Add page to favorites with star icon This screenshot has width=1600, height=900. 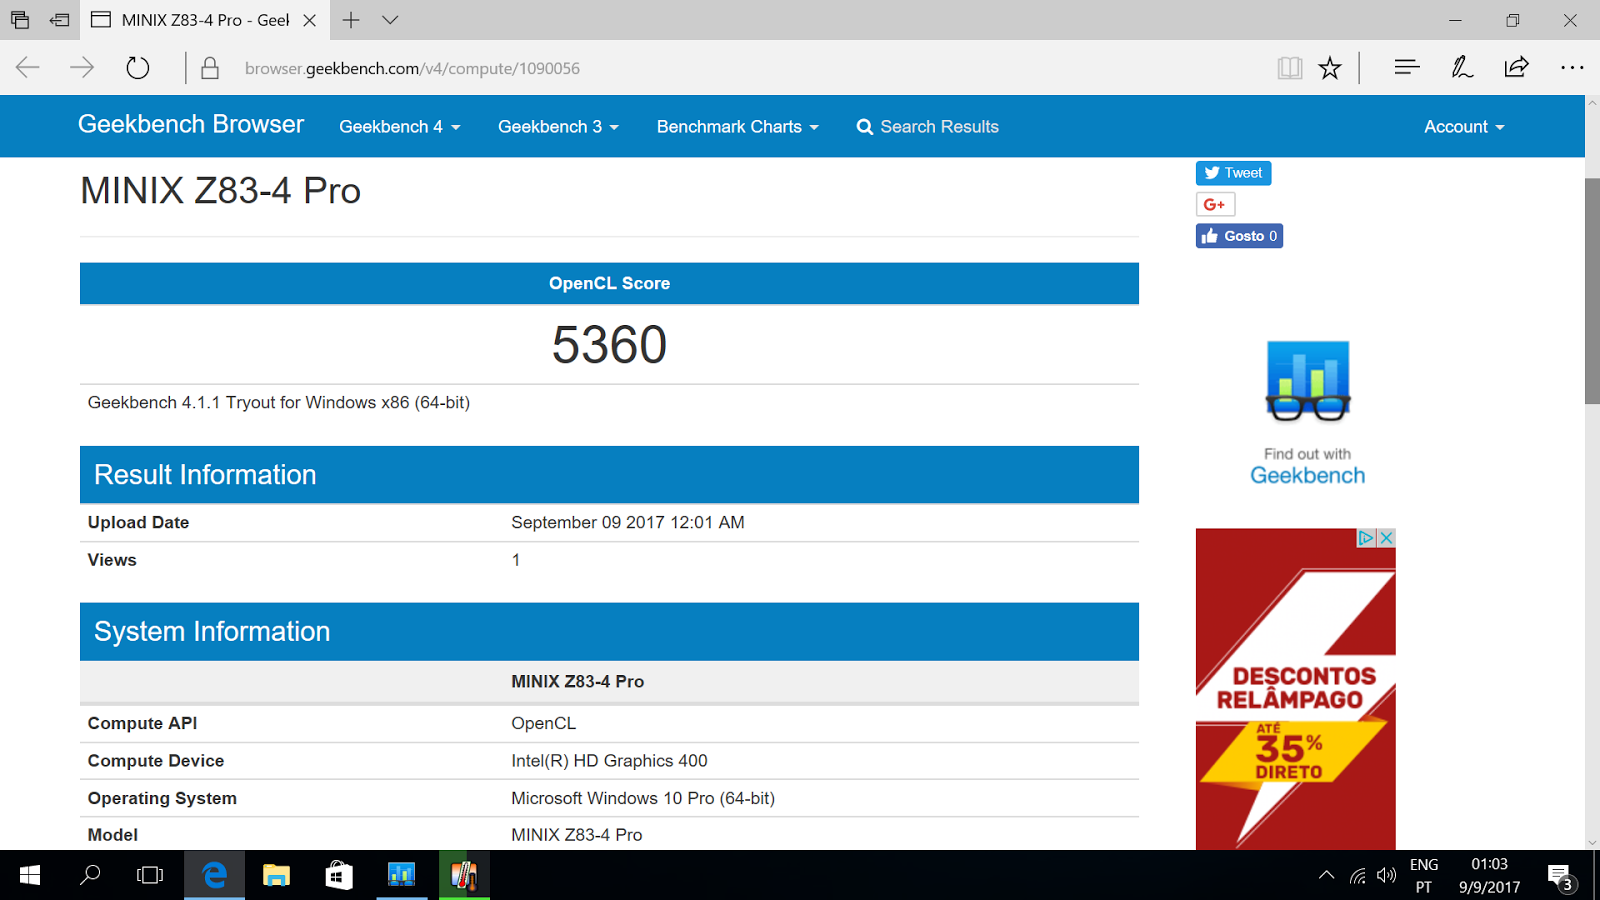pyautogui.click(x=1330, y=68)
